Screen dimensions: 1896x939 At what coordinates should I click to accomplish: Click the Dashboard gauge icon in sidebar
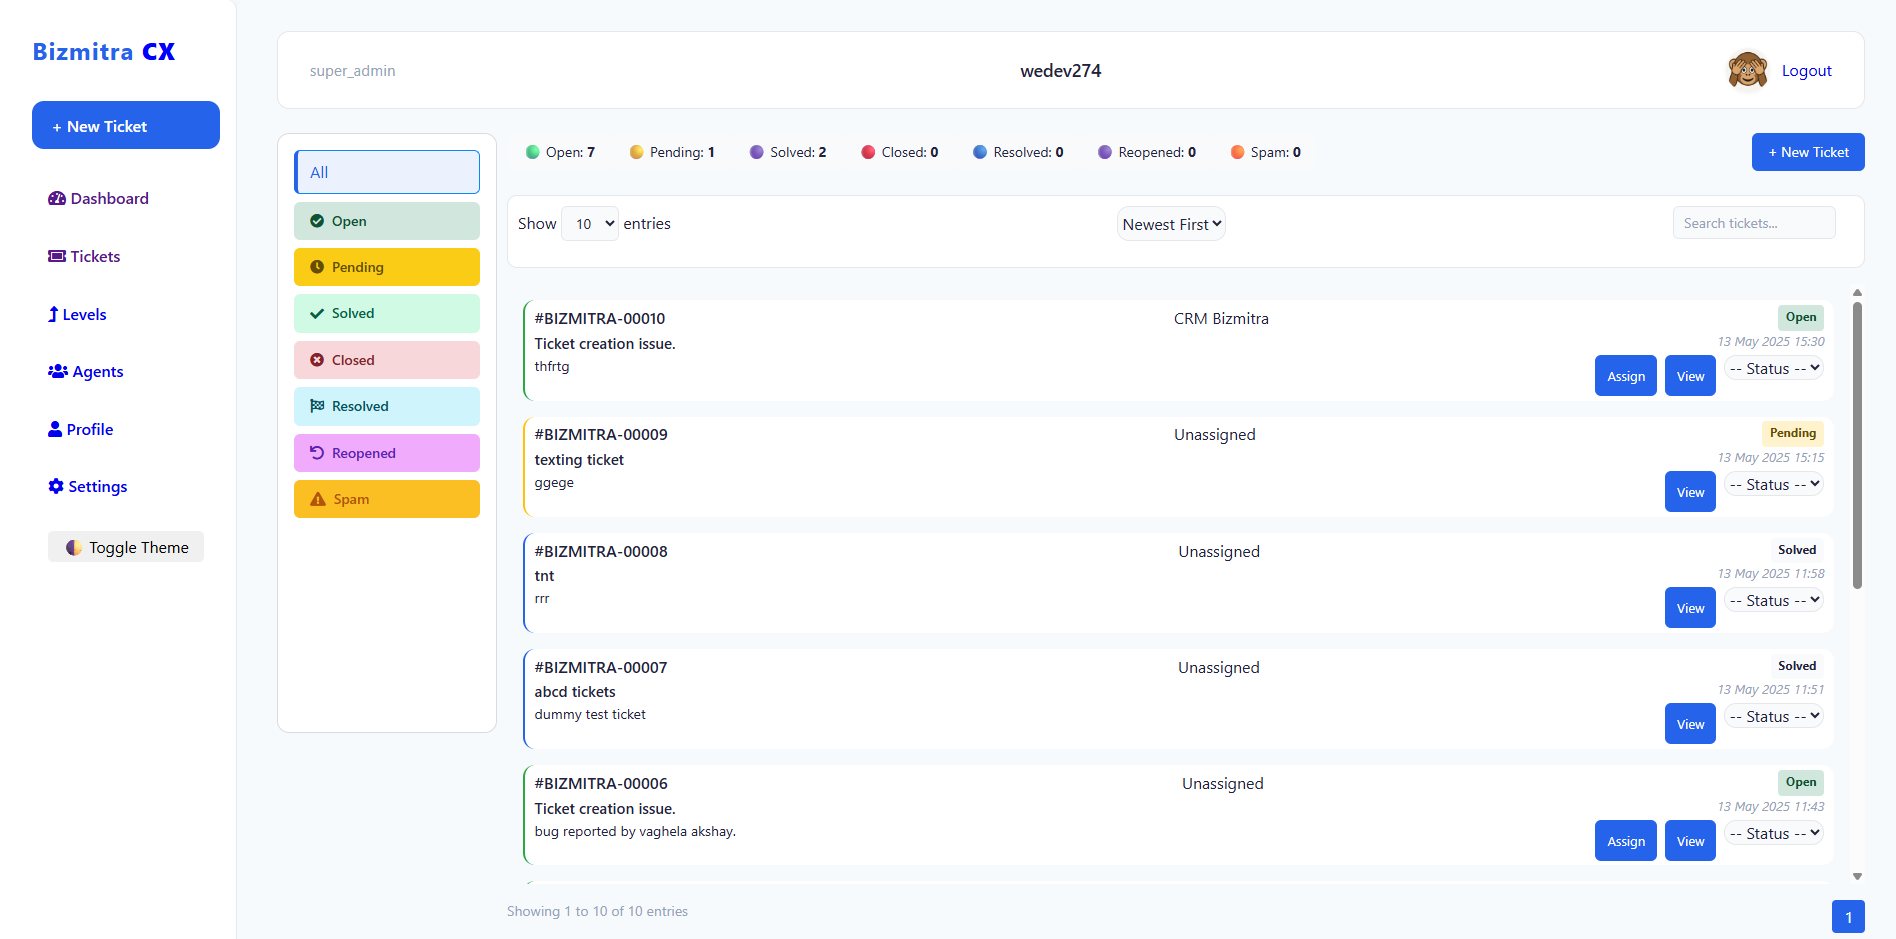pos(57,199)
